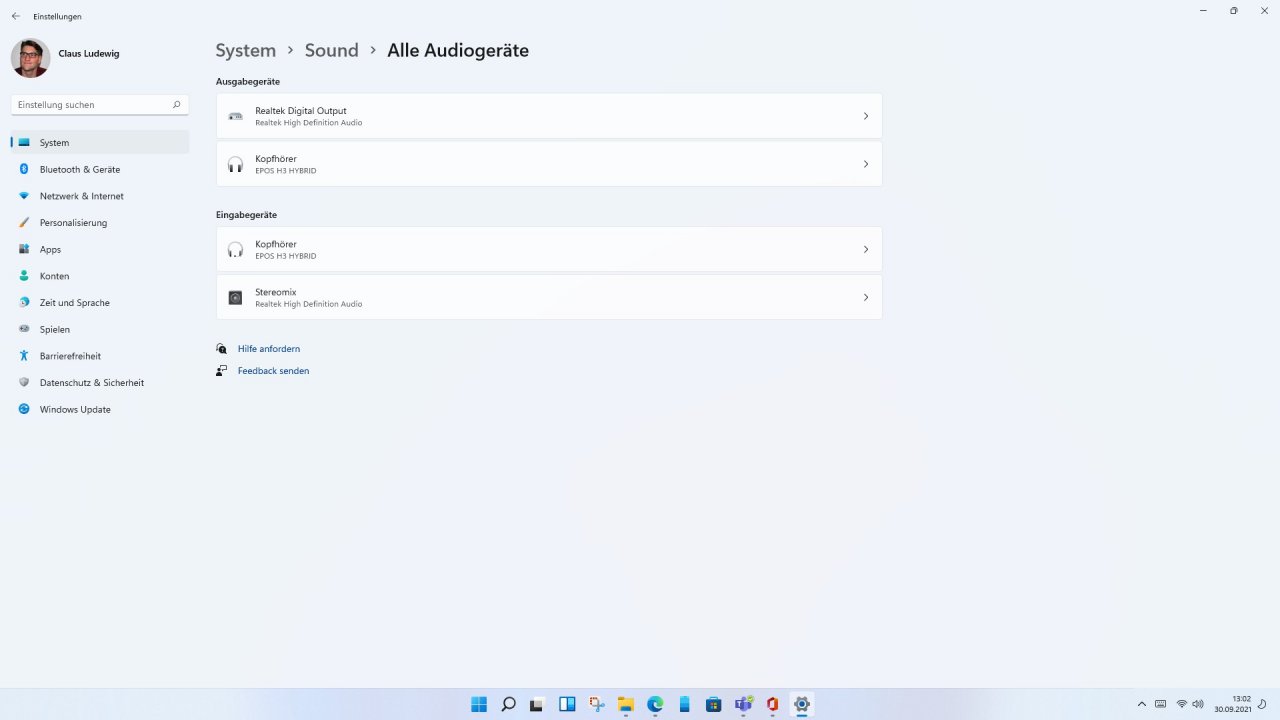Image resolution: width=1280 pixels, height=720 pixels.
Task: Open the Apps settings category
Action: (x=99, y=249)
